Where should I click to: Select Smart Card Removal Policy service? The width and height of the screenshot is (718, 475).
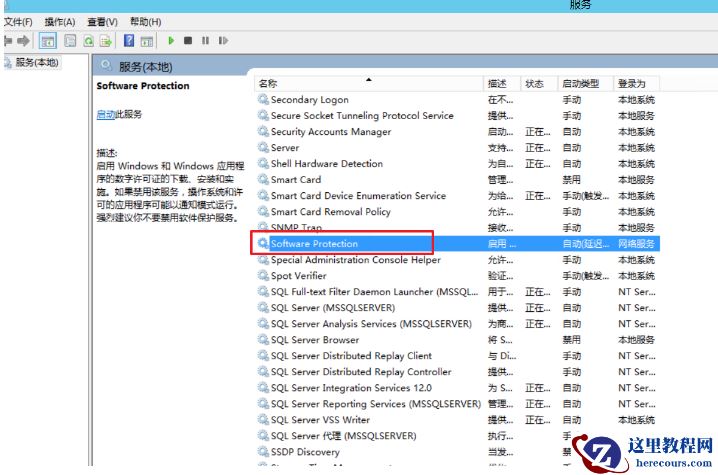[458, 212]
